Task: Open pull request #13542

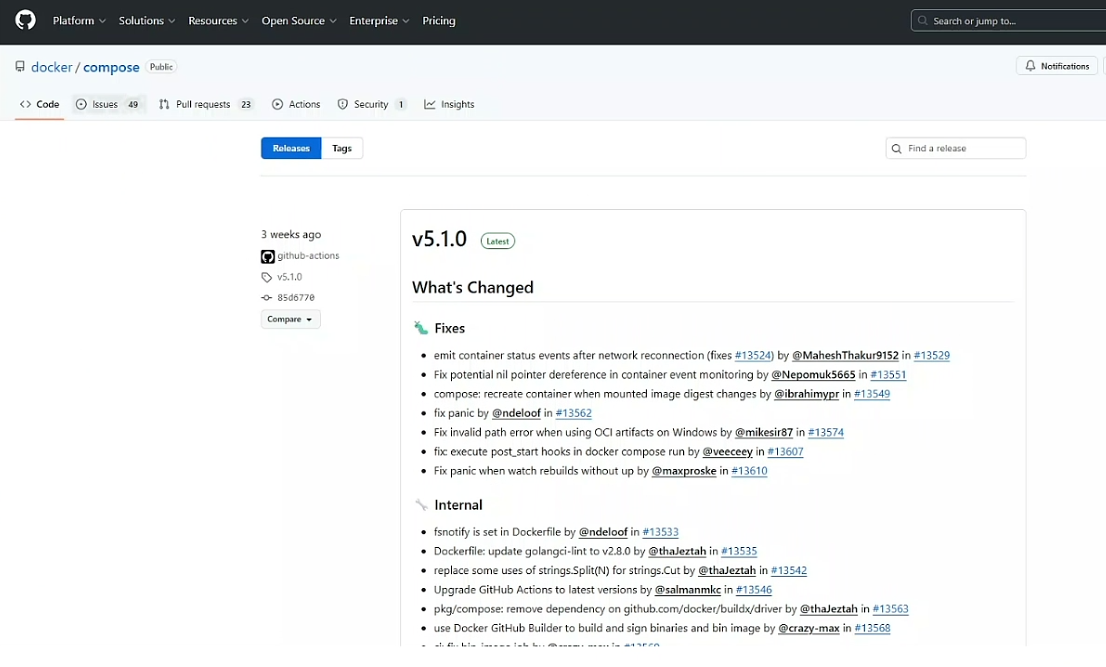Action: click(x=789, y=570)
